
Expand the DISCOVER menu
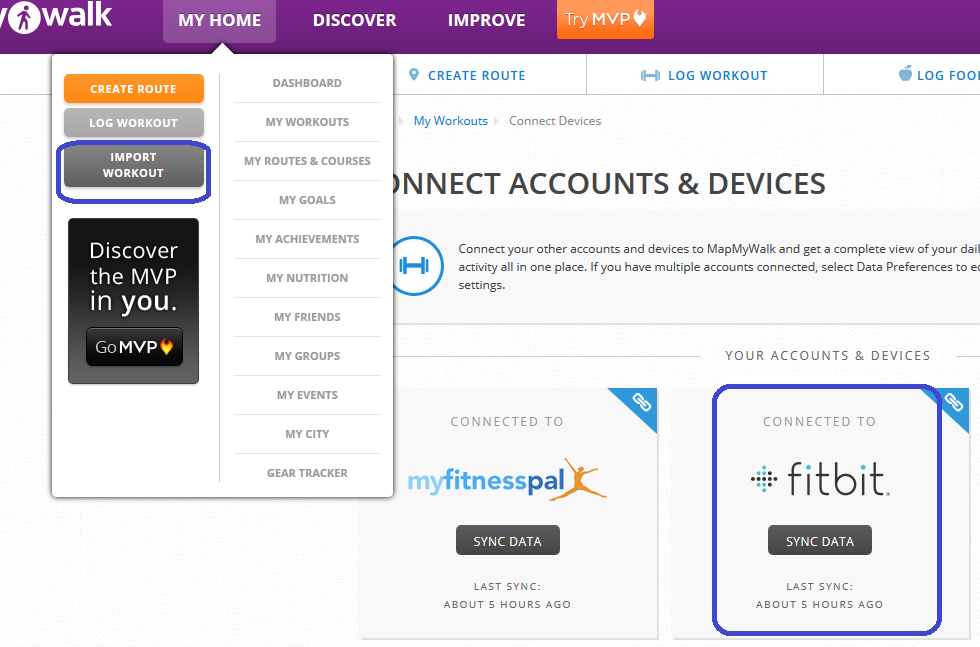click(354, 21)
